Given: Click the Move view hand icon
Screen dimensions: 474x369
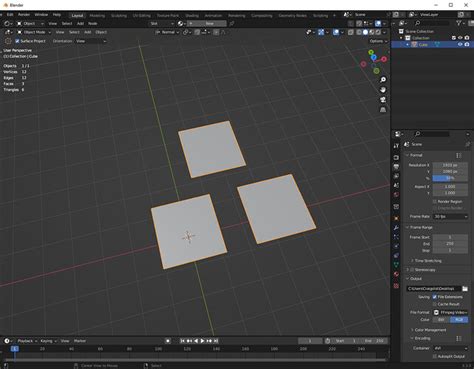Looking at the screenshot, I should pyautogui.click(x=383, y=90).
